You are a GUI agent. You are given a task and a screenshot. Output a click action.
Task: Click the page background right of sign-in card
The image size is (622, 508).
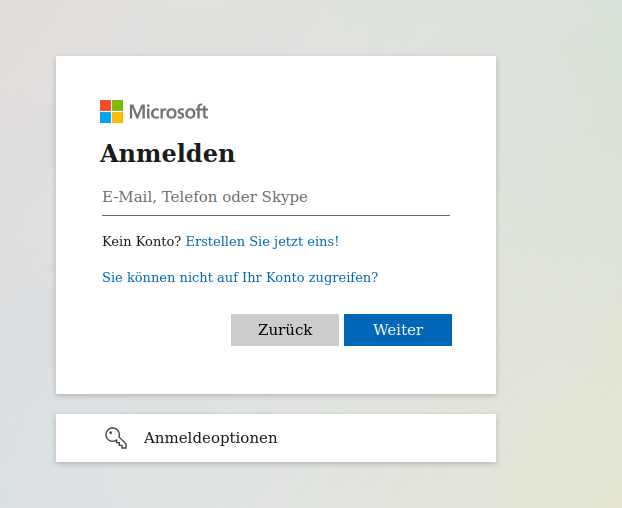pos(560,220)
